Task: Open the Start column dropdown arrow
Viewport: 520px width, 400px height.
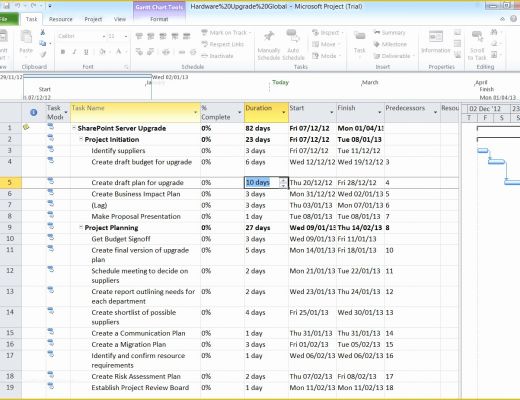Action: coord(331,112)
